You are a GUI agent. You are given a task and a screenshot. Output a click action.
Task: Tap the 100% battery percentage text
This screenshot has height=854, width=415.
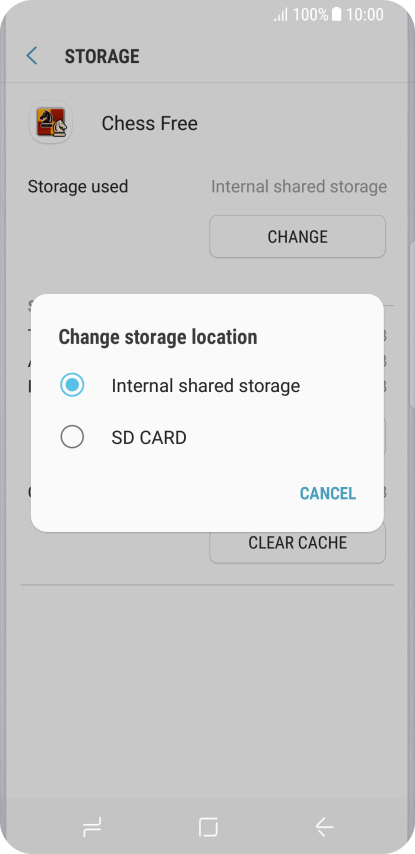310,15
